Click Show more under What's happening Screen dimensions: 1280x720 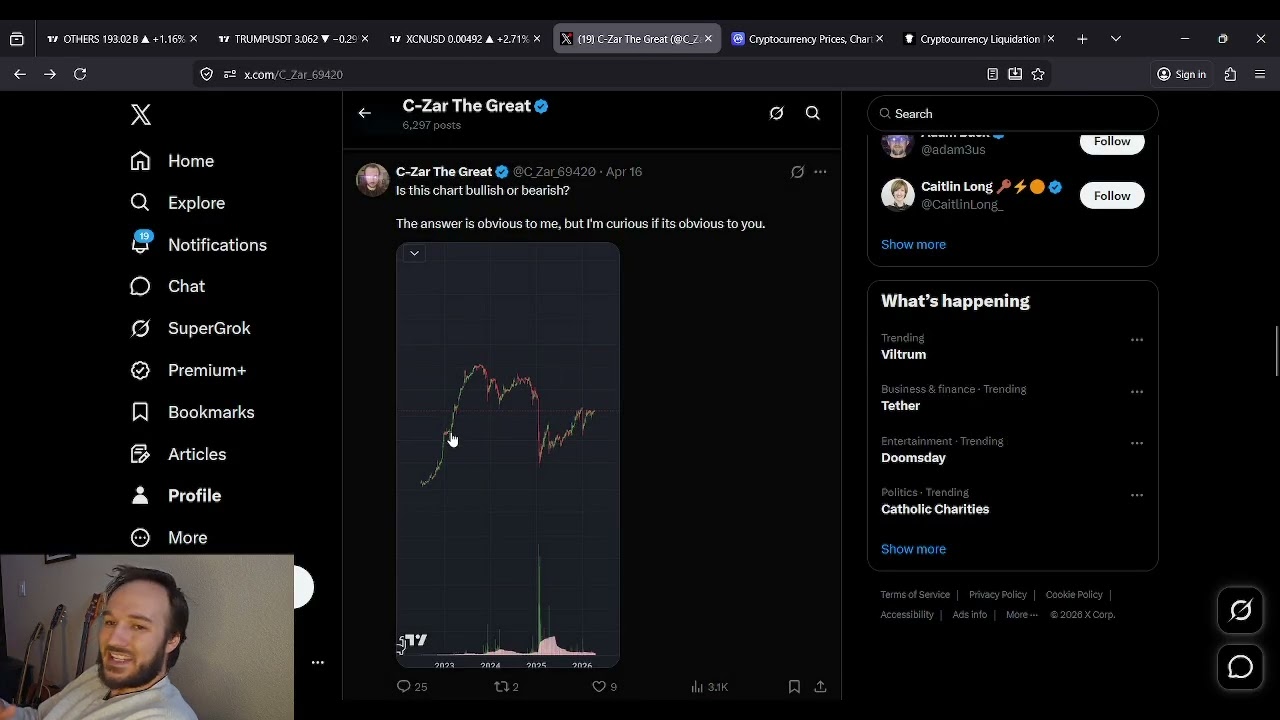(x=913, y=549)
